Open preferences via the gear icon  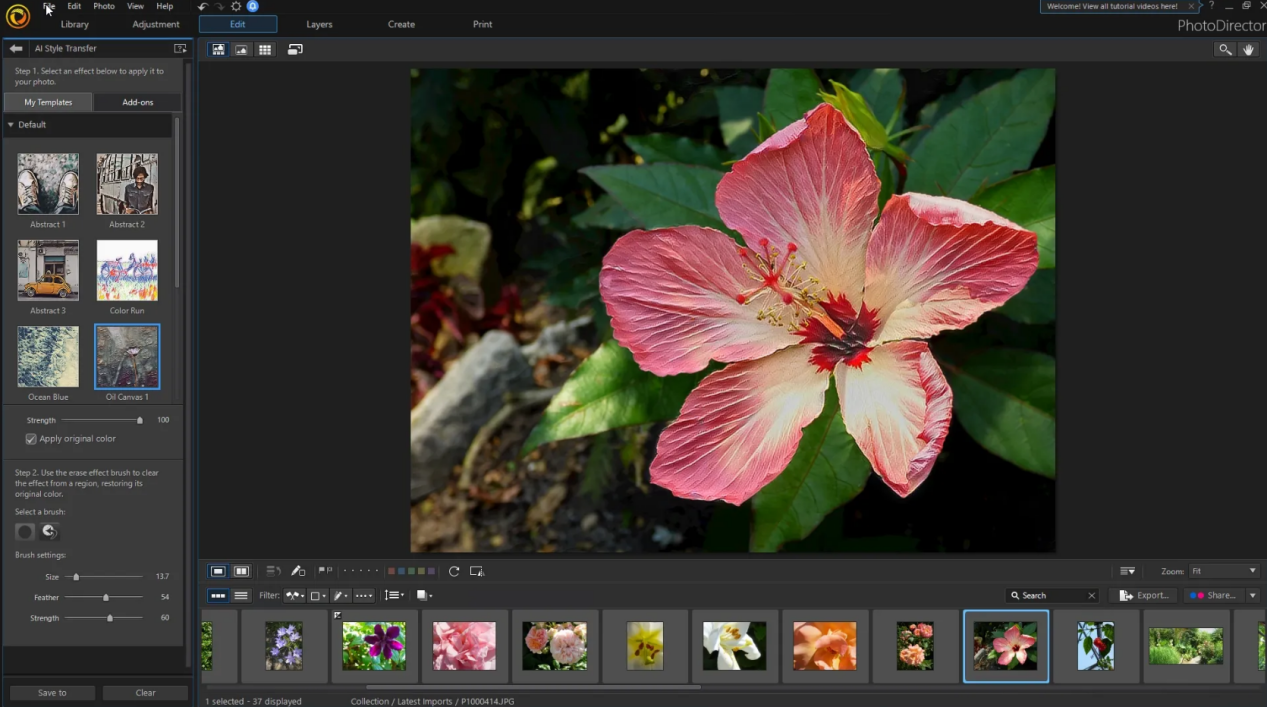(236, 6)
